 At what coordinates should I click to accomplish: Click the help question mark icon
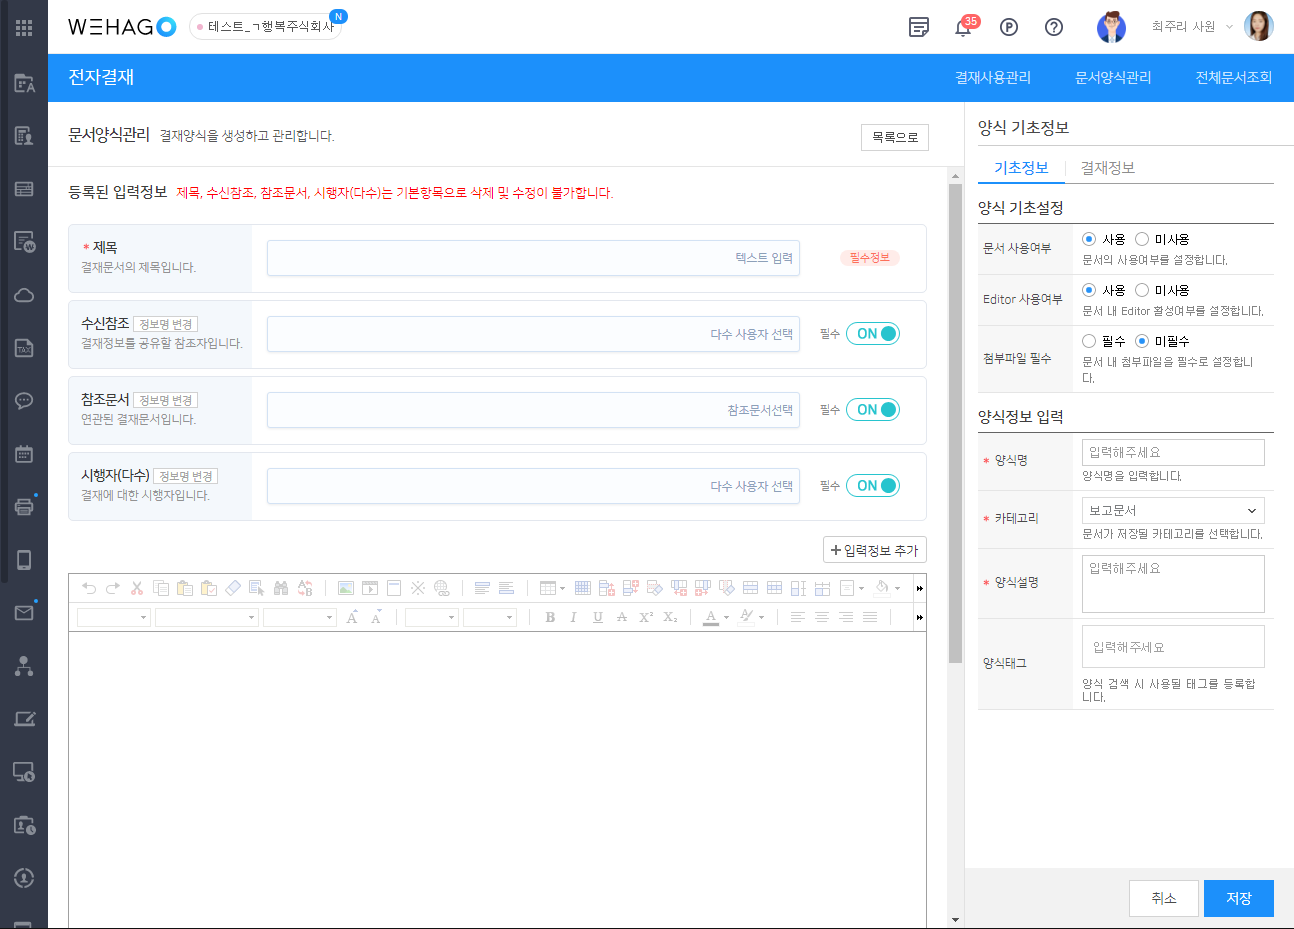(x=1053, y=27)
